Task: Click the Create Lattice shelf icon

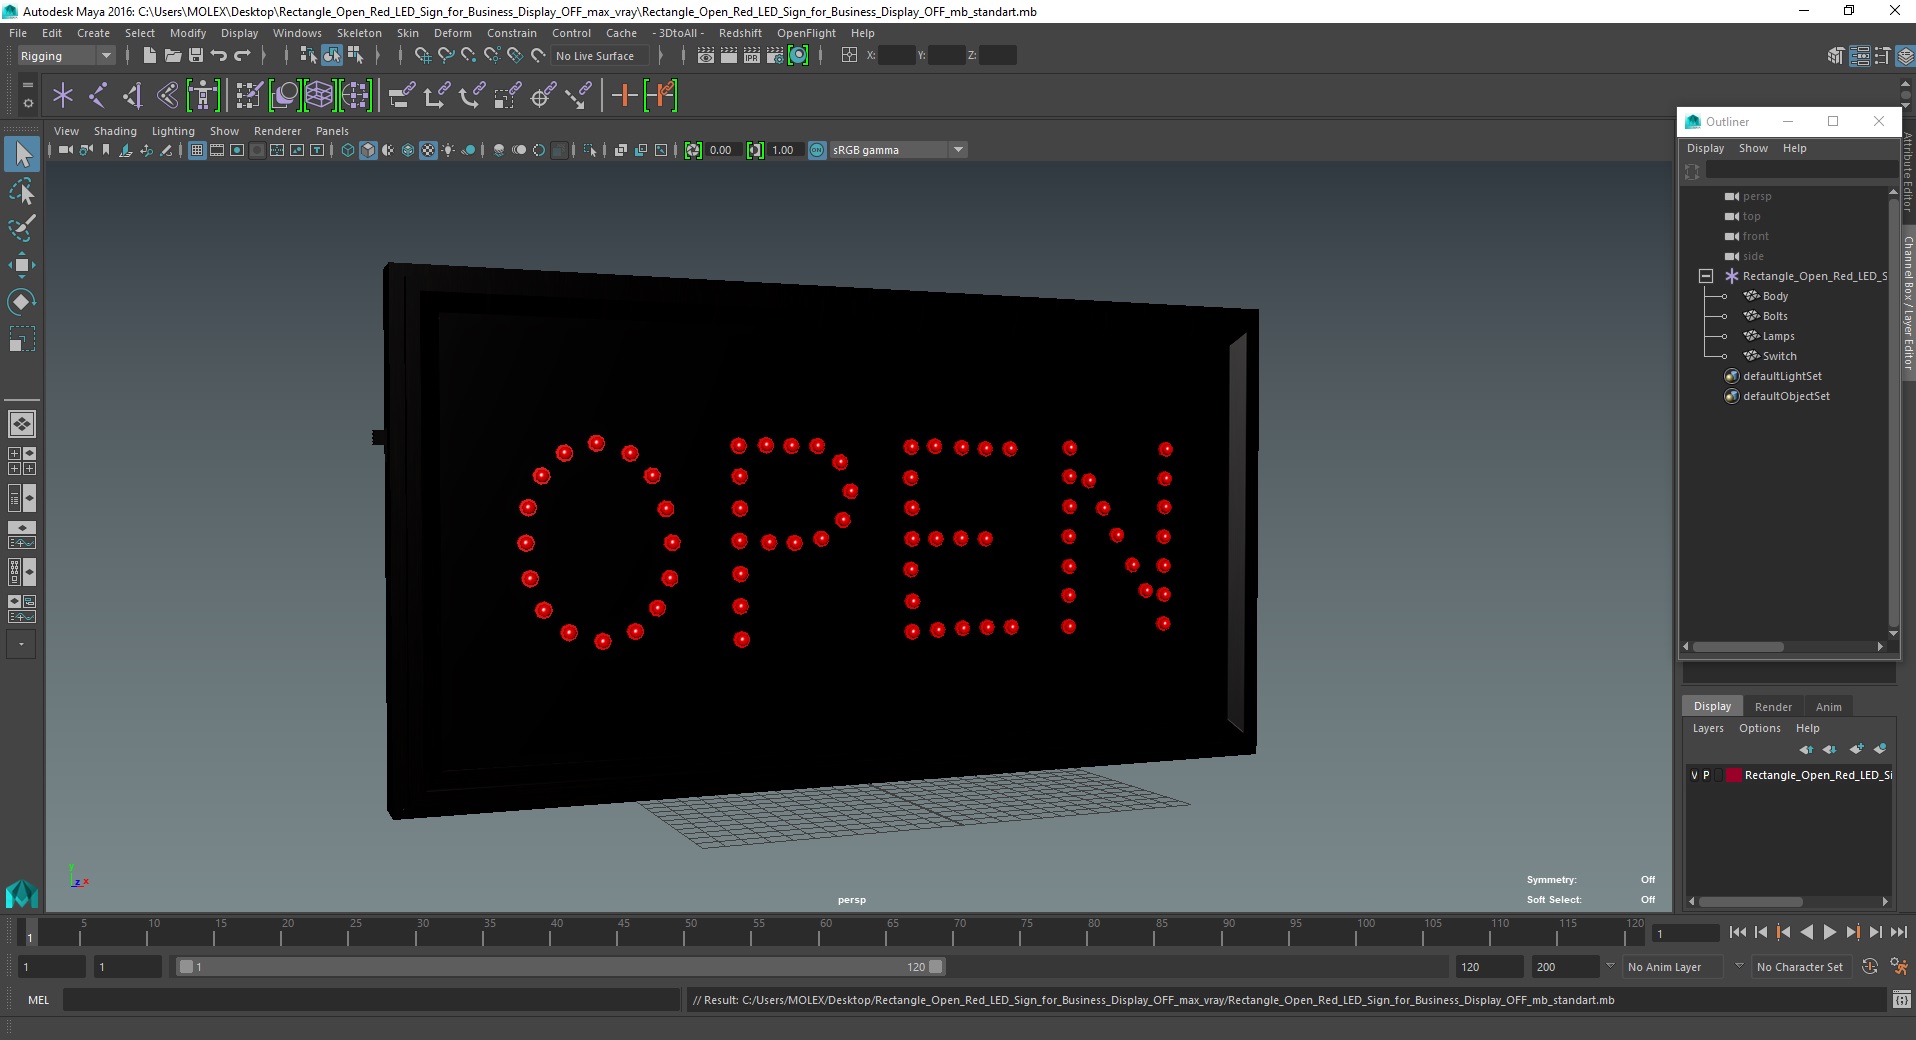Action: tap(319, 96)
